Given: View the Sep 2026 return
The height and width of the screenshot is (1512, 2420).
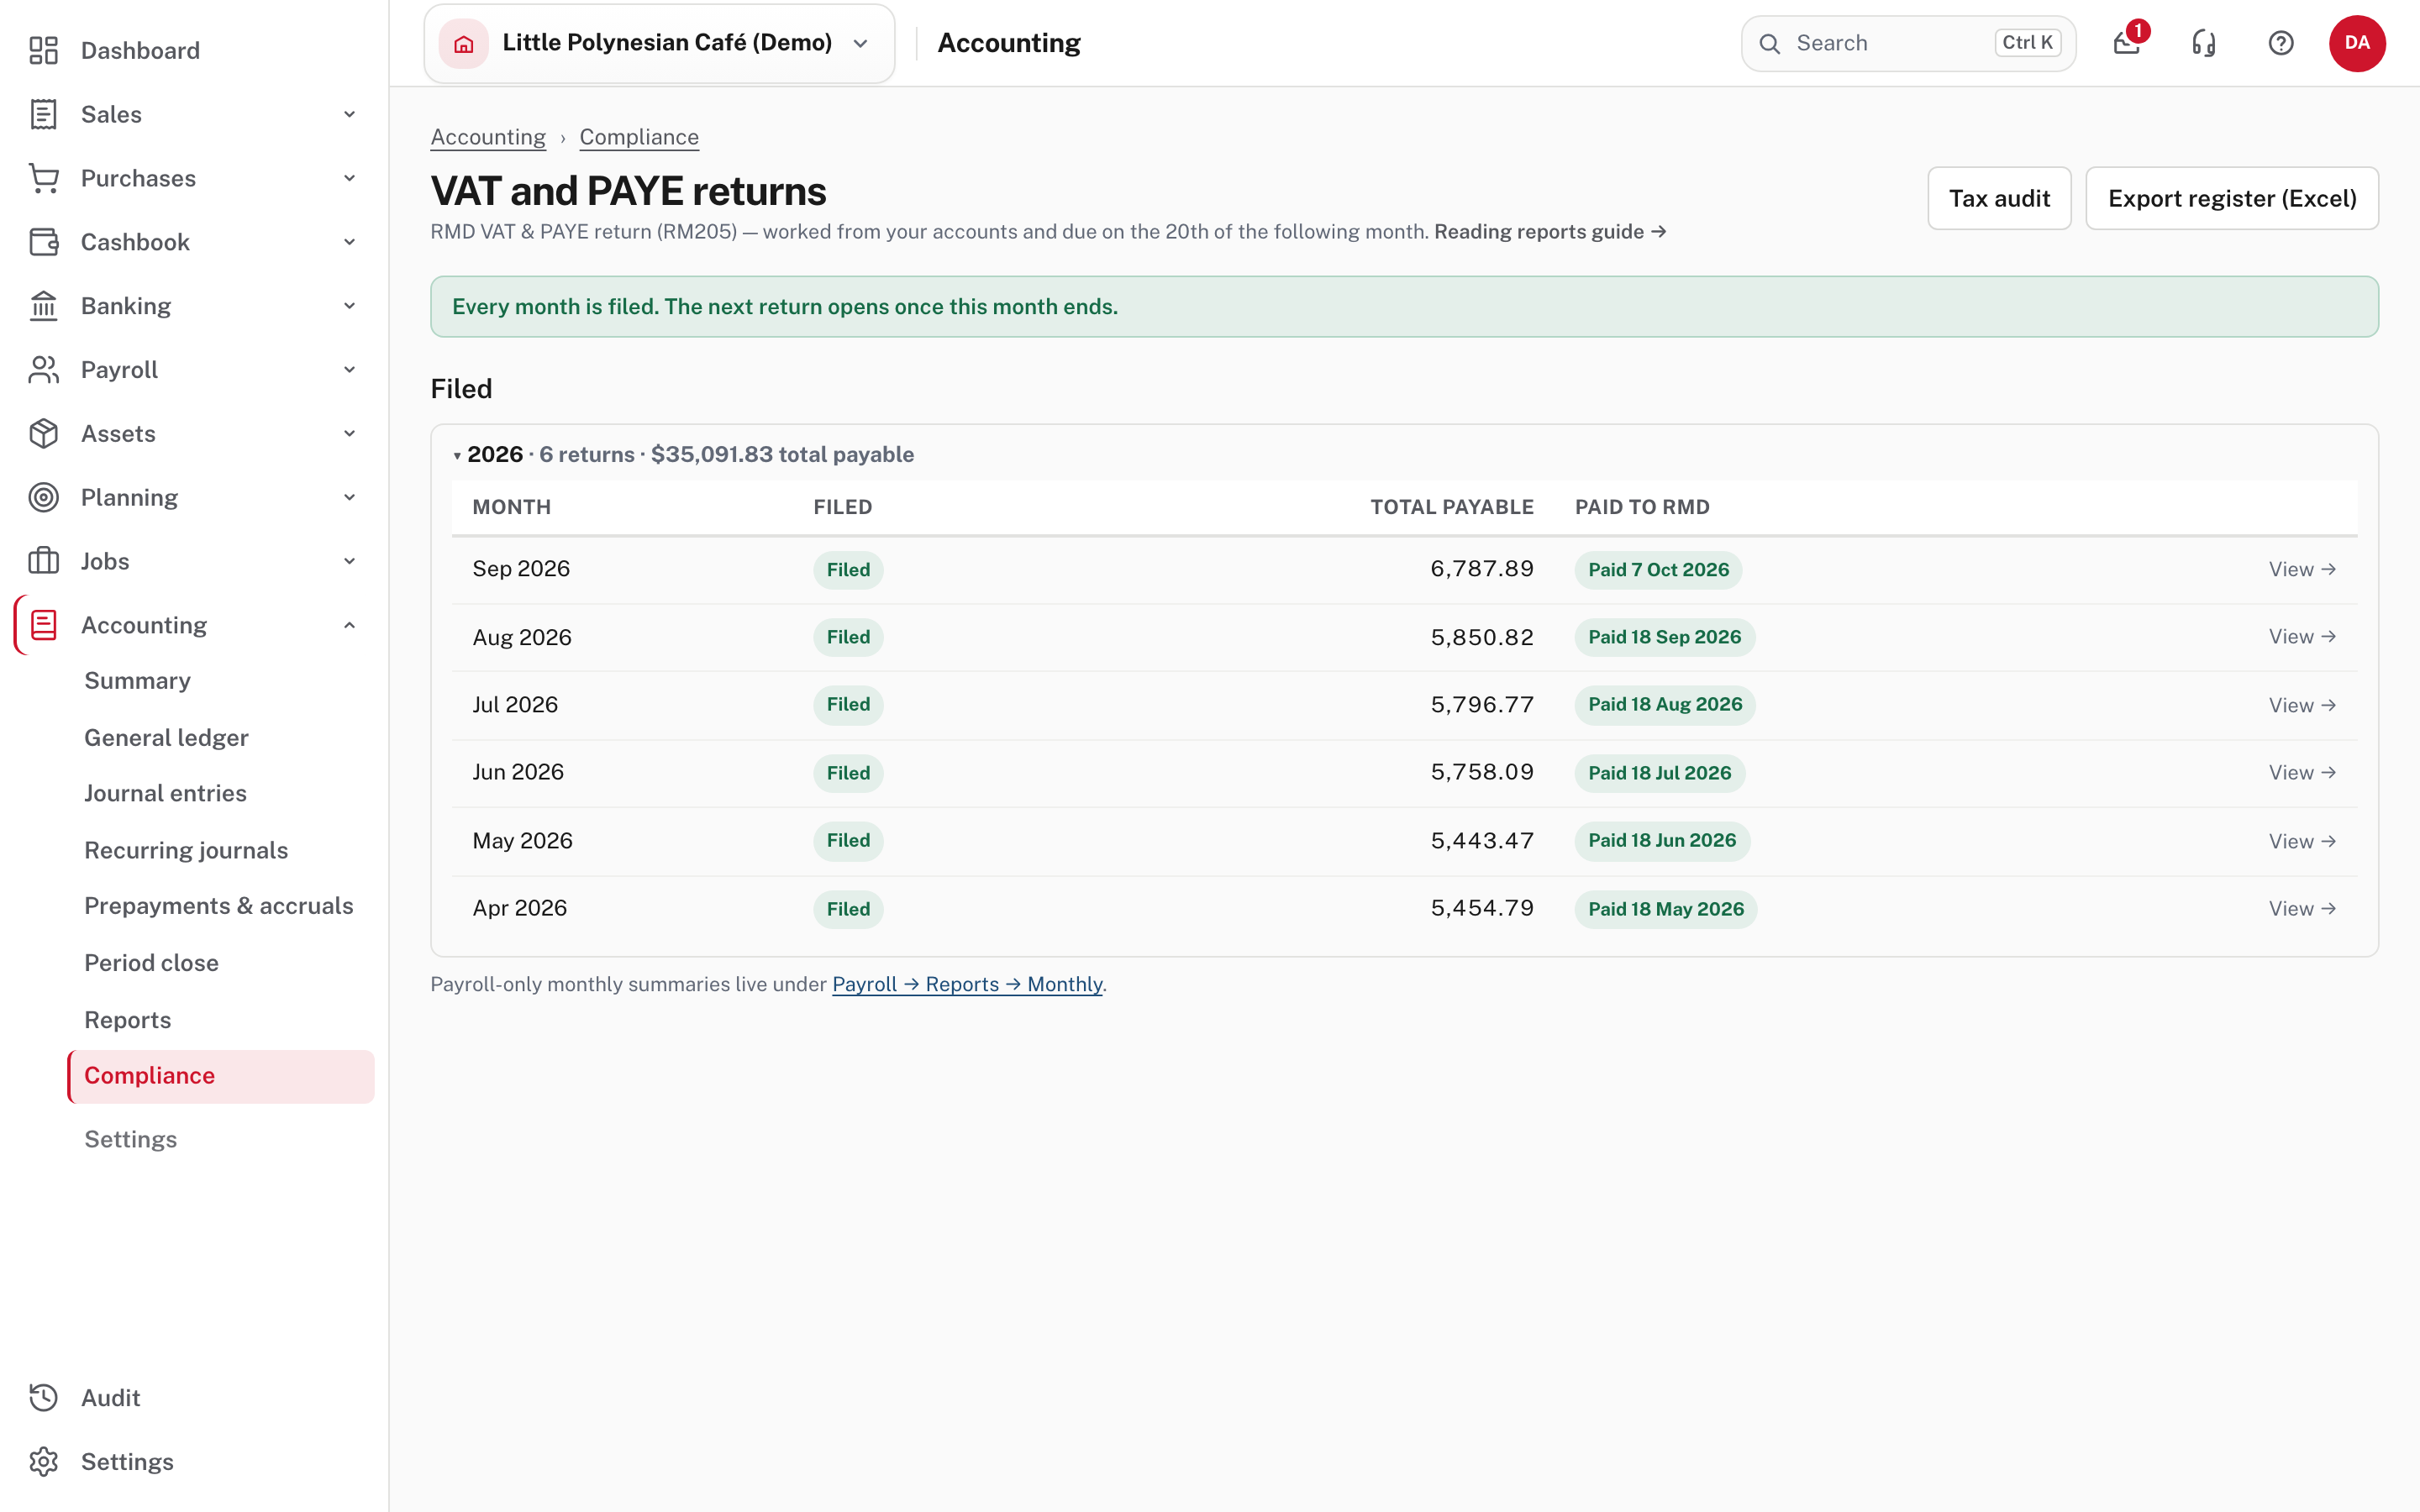Looking at the screenshot, I should point(2302,569).
